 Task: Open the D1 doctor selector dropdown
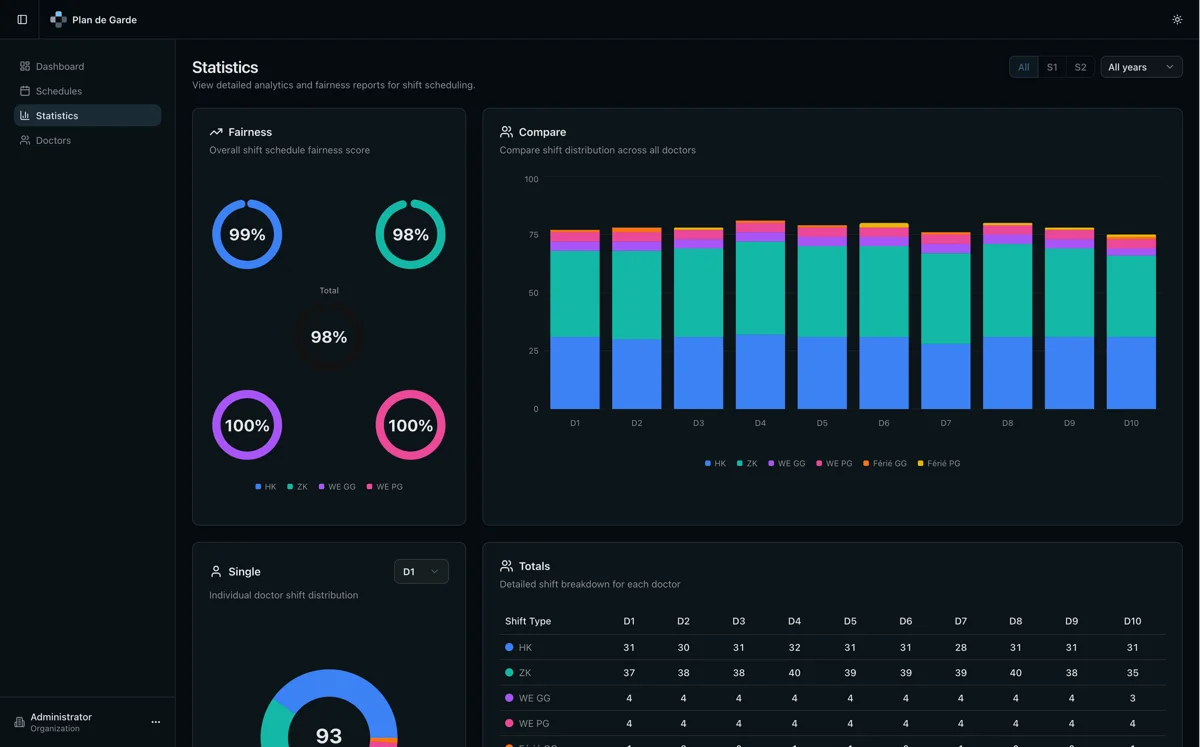click(421, 572)
